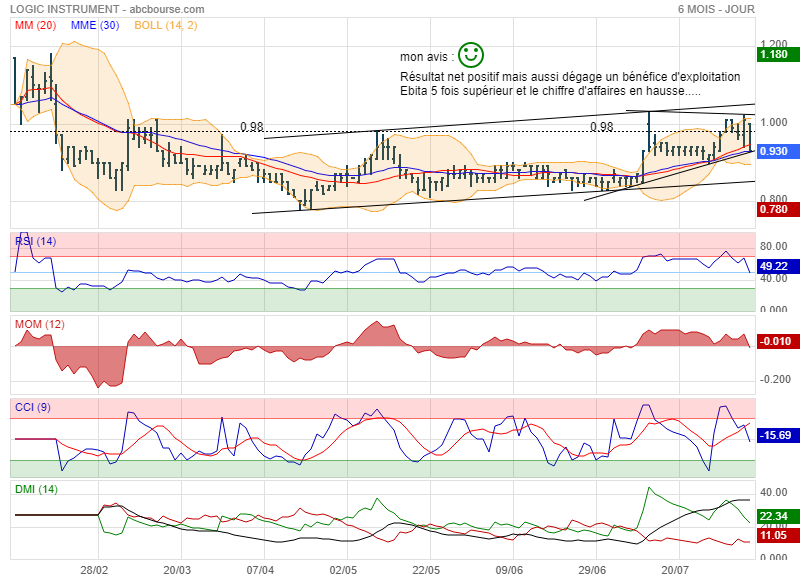Click the 28/02 date label
This screenshot has height=580, width=800.
pyautogui.click(x=94, y=570)
